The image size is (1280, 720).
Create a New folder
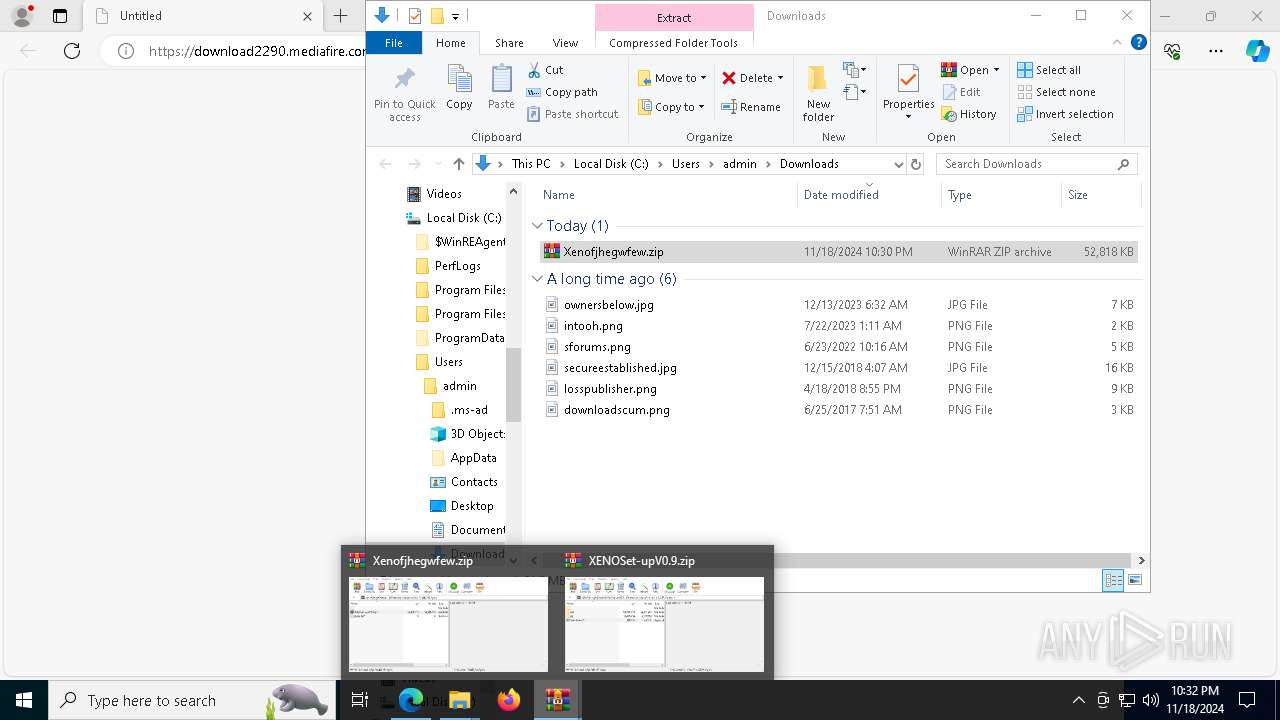[818, 93]
